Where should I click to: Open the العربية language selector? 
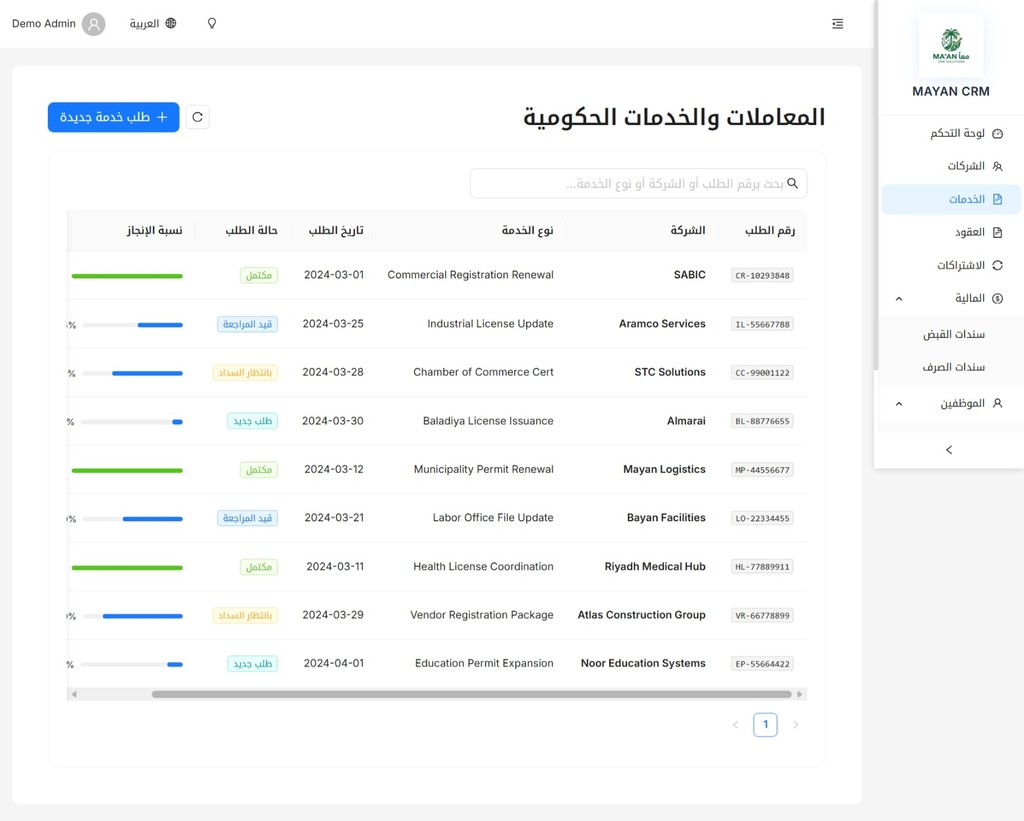click(145, 23)
